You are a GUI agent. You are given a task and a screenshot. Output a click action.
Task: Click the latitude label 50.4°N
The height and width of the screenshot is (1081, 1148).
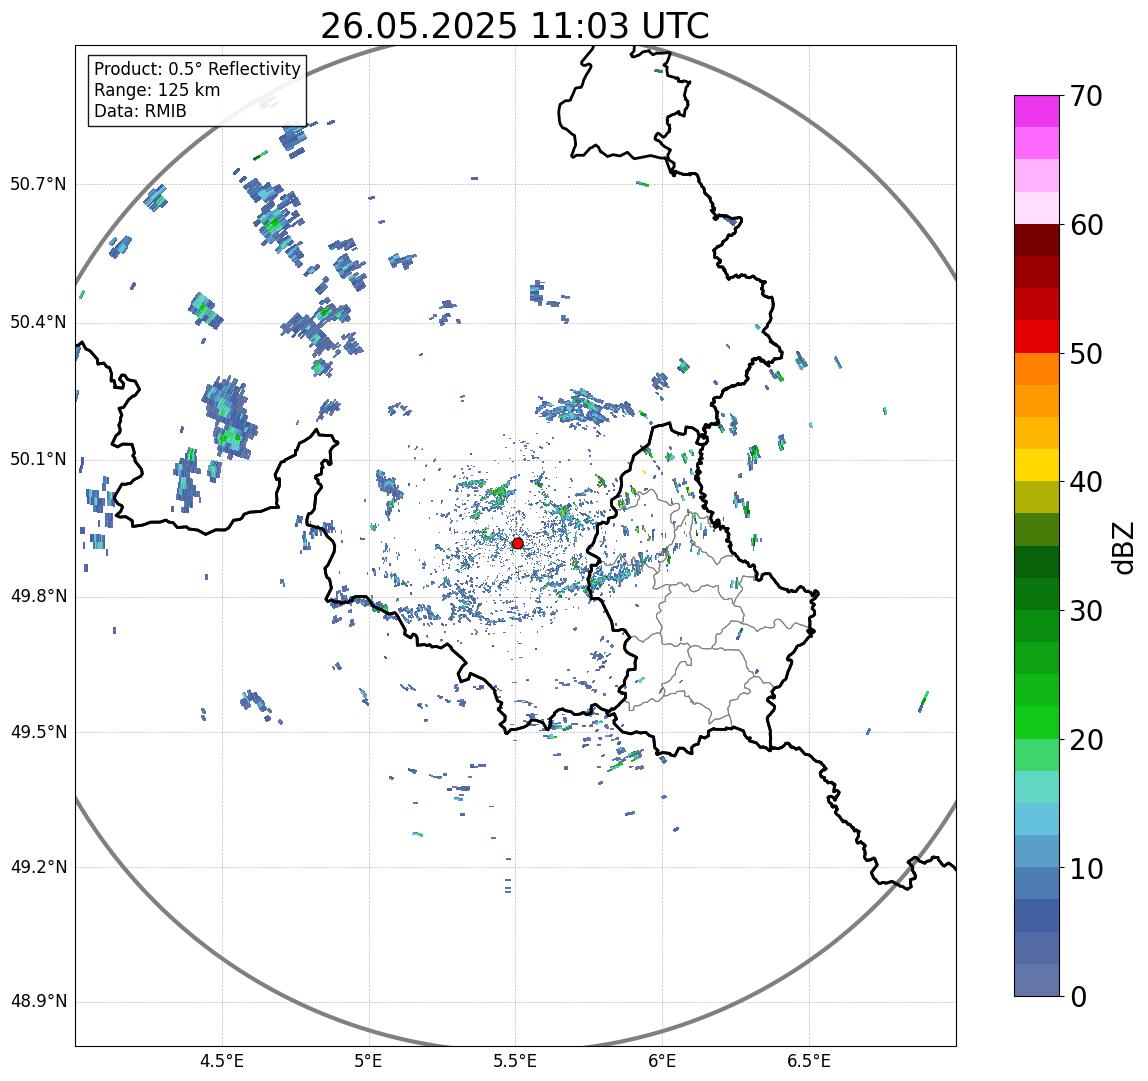tap(38, 322)
